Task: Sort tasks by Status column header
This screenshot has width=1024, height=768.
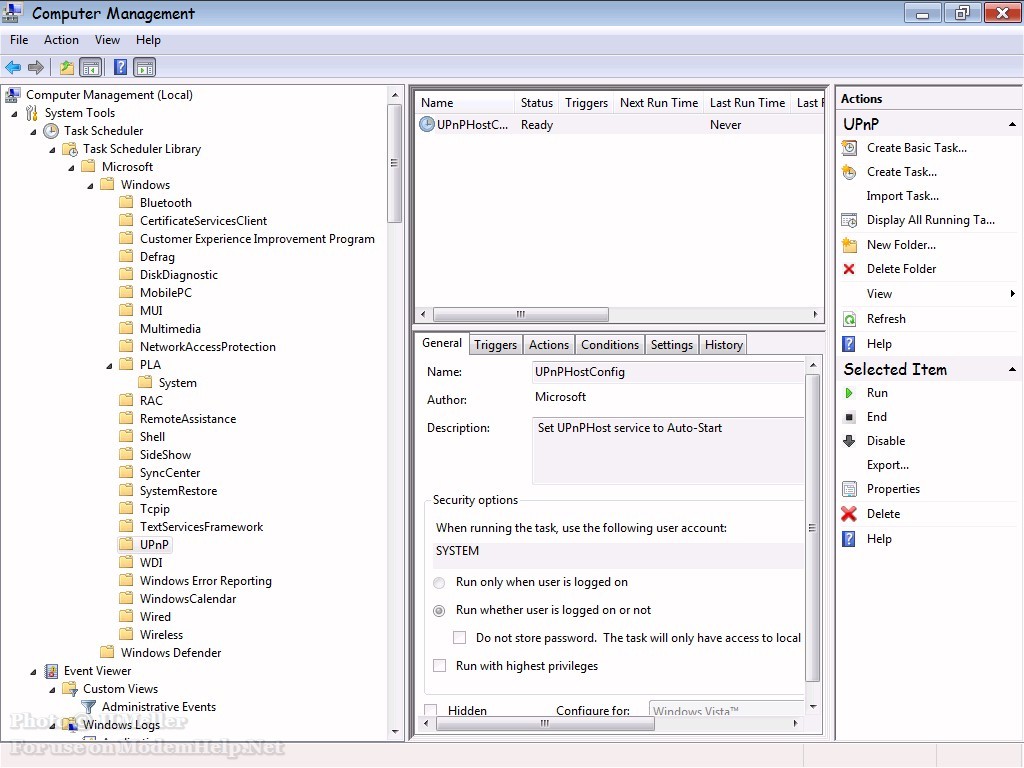Action: click(x=537, y=103)
